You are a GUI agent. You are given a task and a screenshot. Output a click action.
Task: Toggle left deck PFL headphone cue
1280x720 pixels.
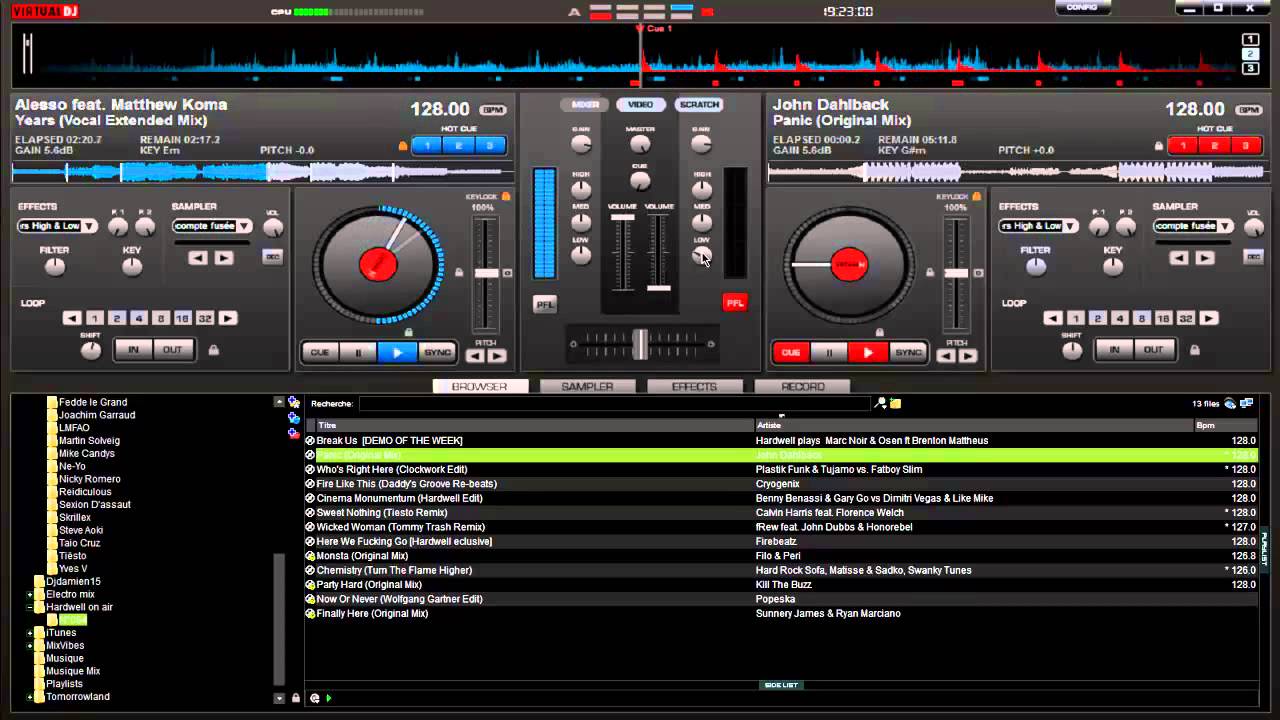click(x=545, y=304)
